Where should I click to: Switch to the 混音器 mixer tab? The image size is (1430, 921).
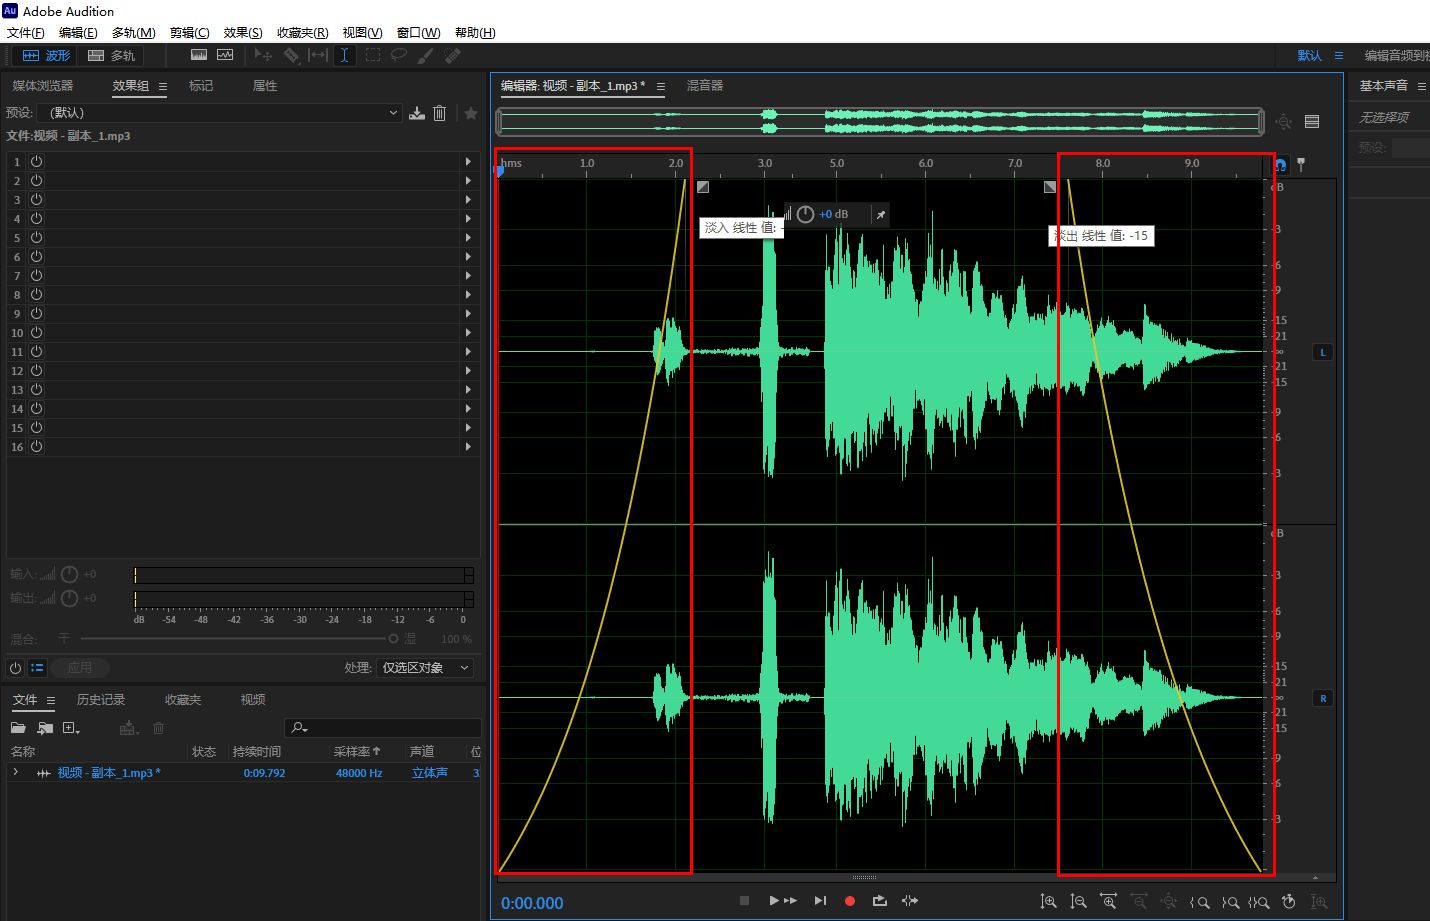click(x=705, y=86)
